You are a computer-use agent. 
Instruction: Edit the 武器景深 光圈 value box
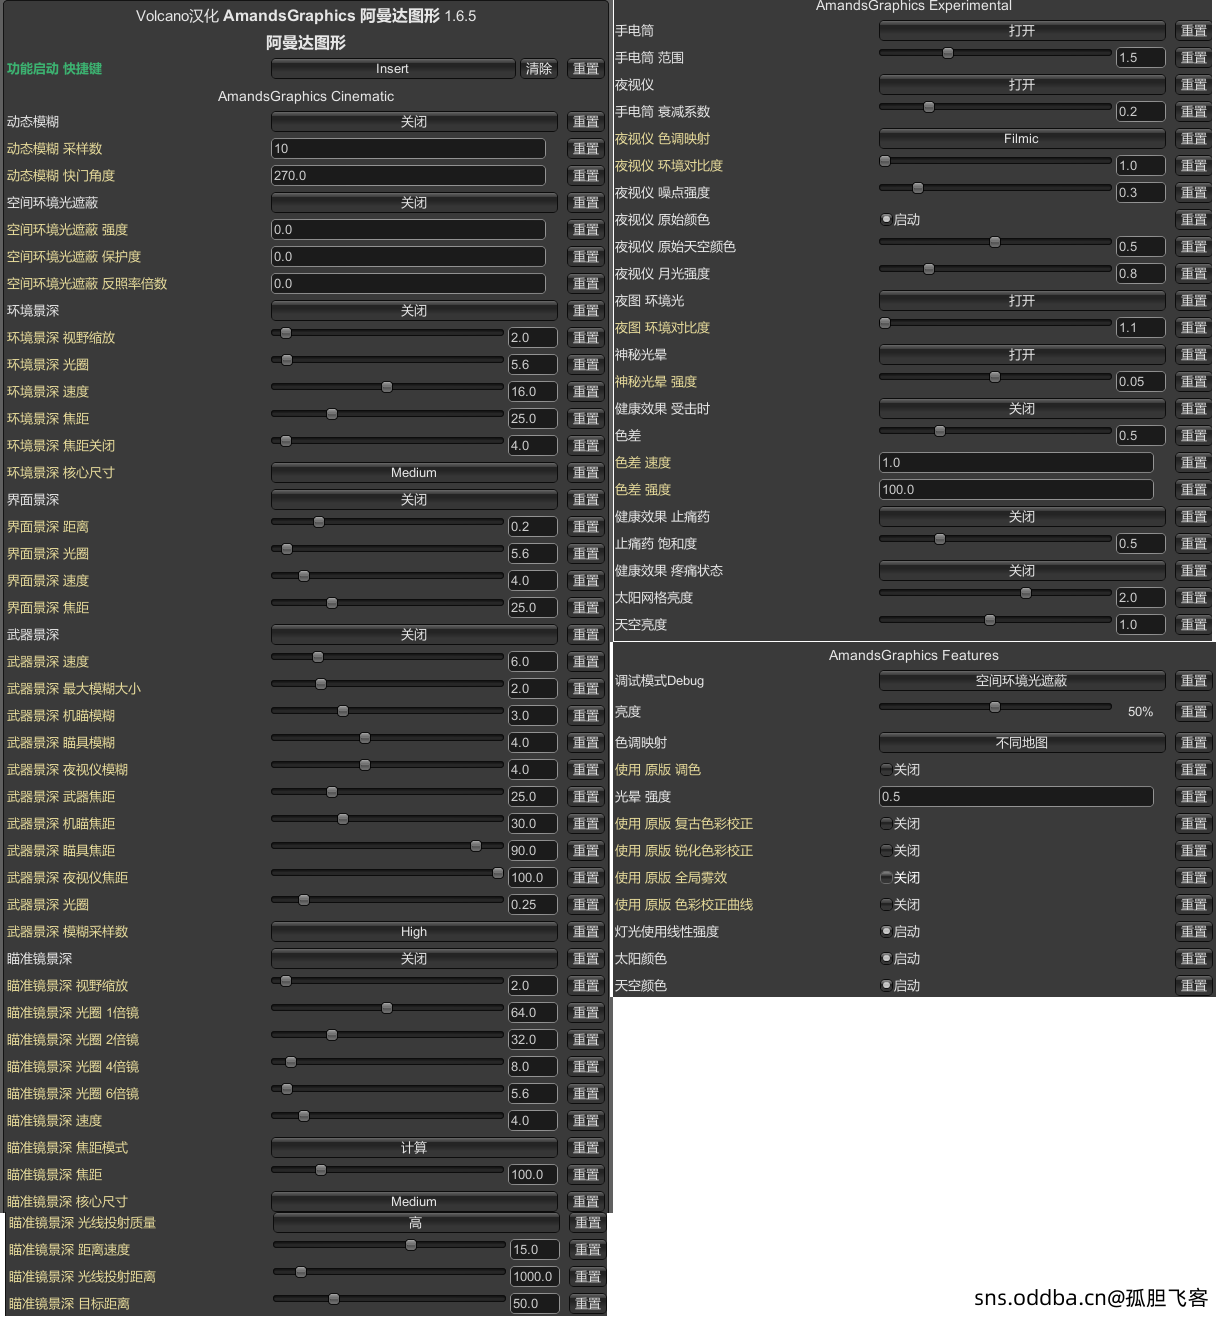tap(532, 905)
